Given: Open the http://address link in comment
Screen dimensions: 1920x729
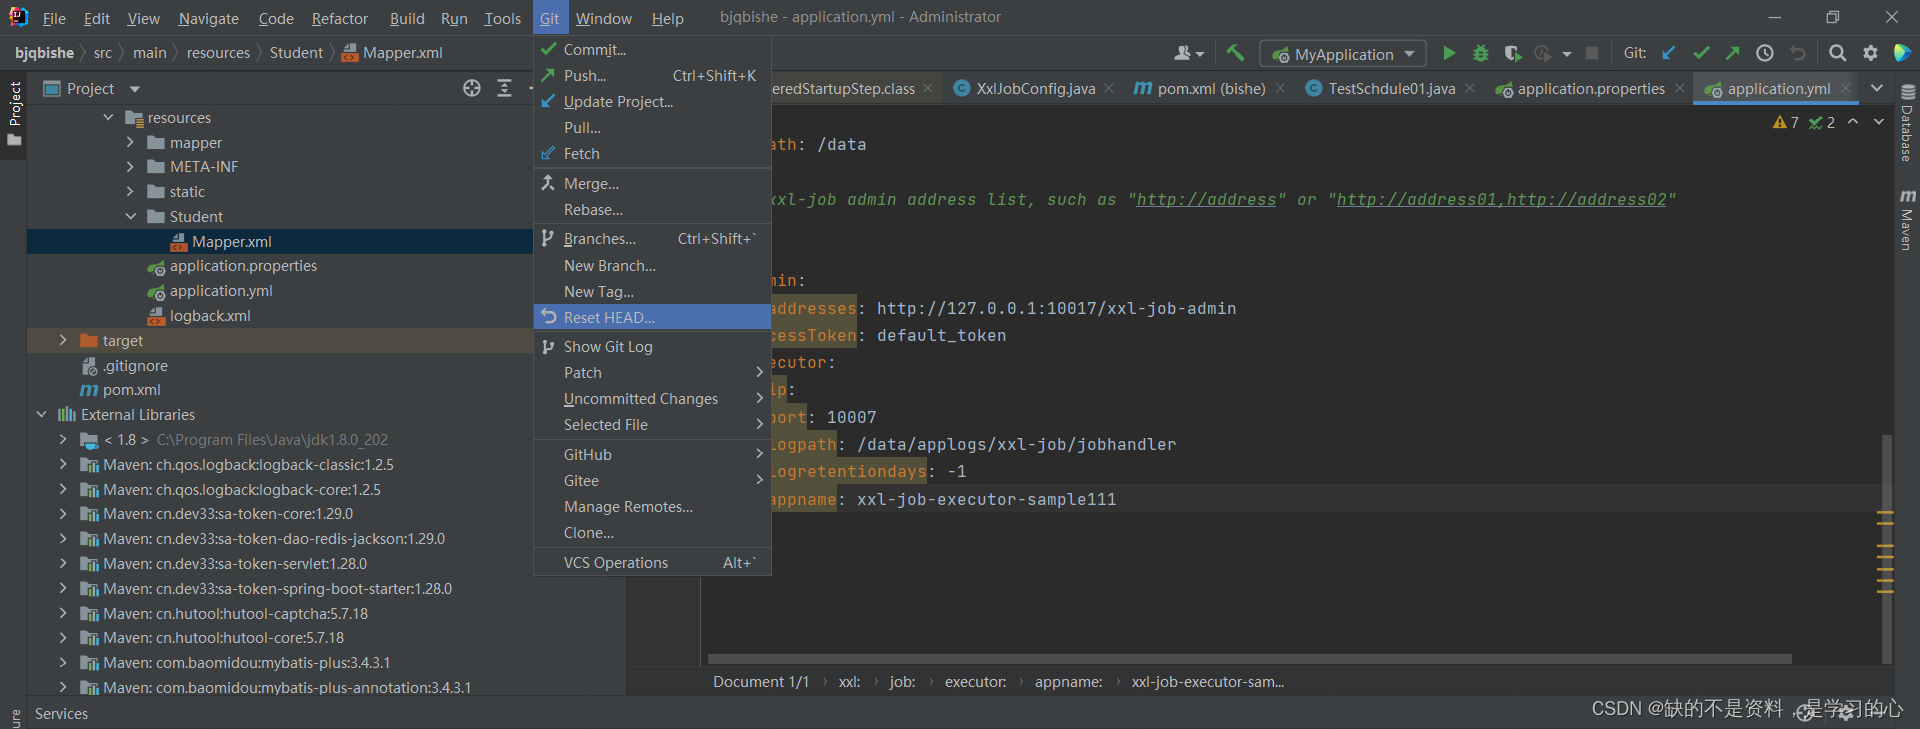Looking at the screenshot, I should (1206, 199).
